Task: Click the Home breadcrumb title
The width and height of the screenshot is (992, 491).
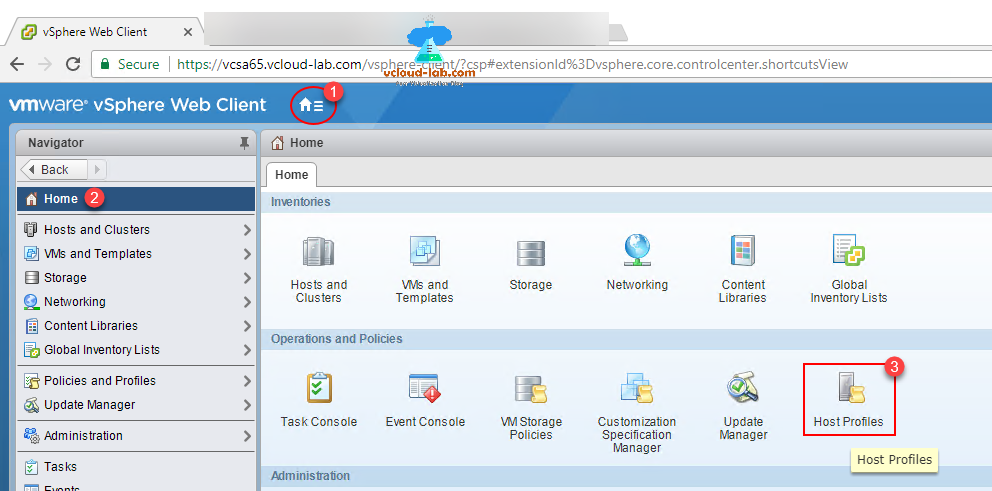Action: tap(306, 143)
